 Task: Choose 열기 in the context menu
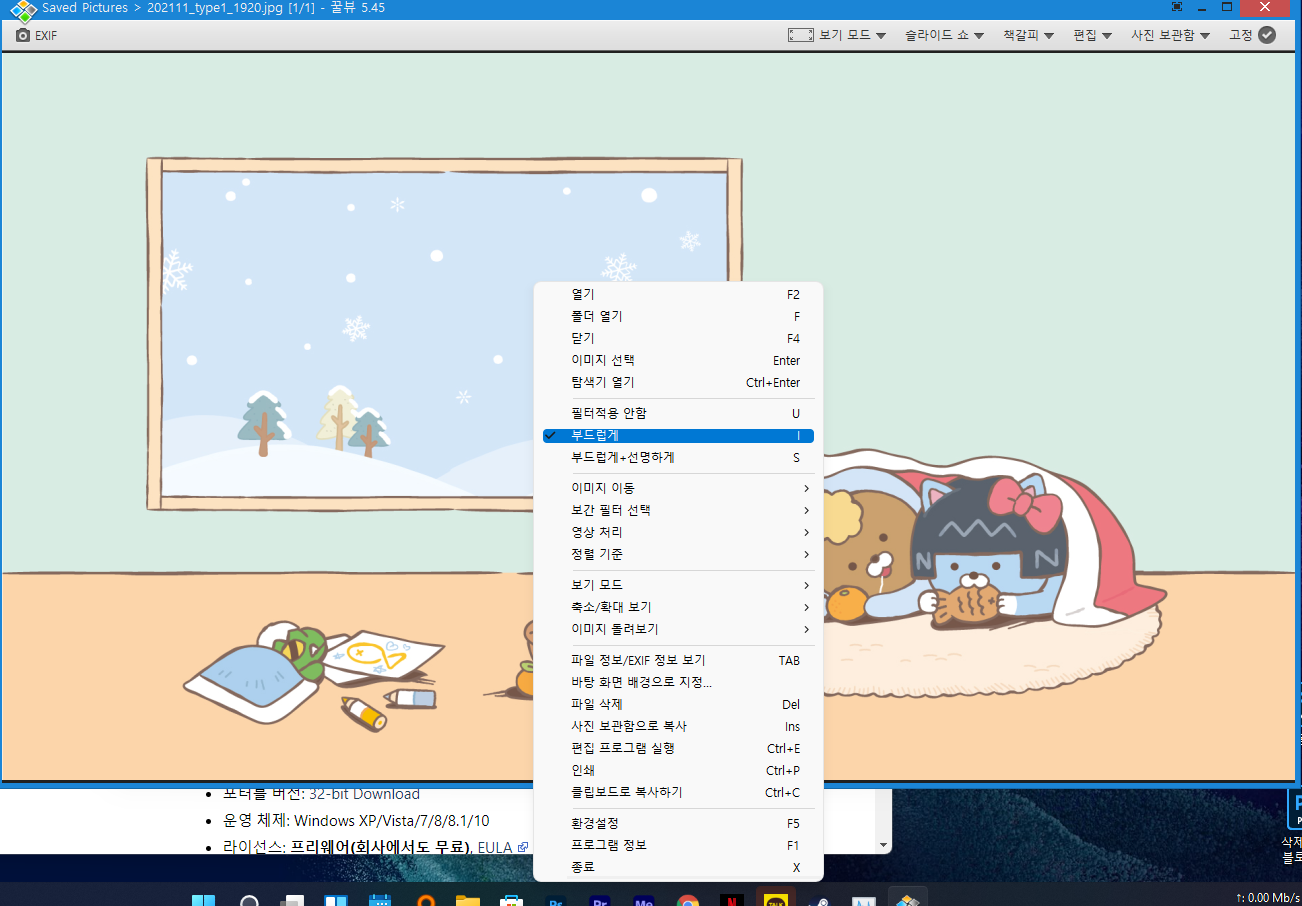click(x=679, y=295)
